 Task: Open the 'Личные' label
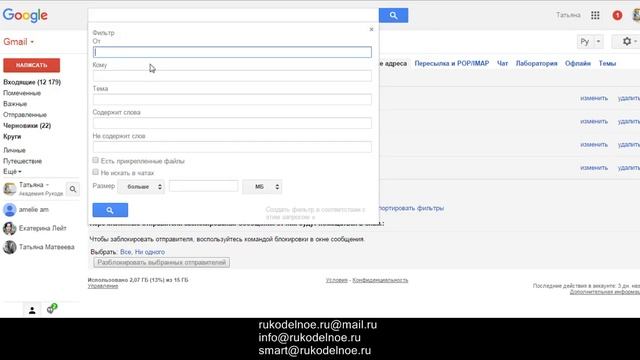pos(14,150)
